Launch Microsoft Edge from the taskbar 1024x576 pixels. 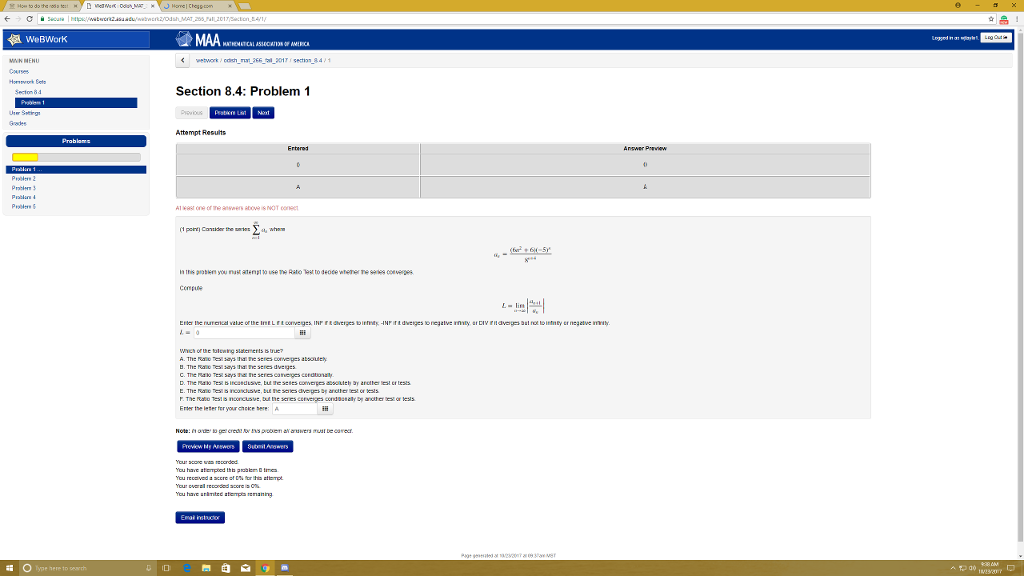coord(186,568)
